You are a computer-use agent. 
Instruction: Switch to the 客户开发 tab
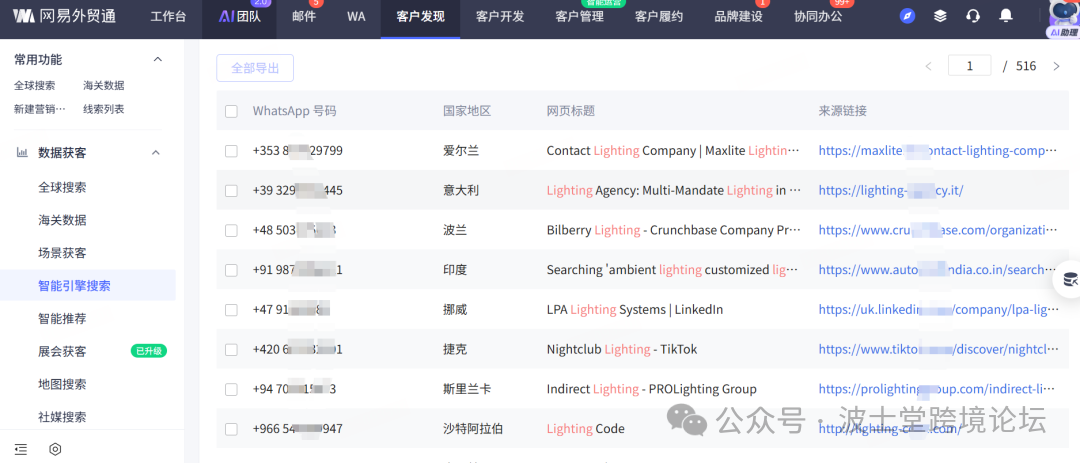point(501,17)
